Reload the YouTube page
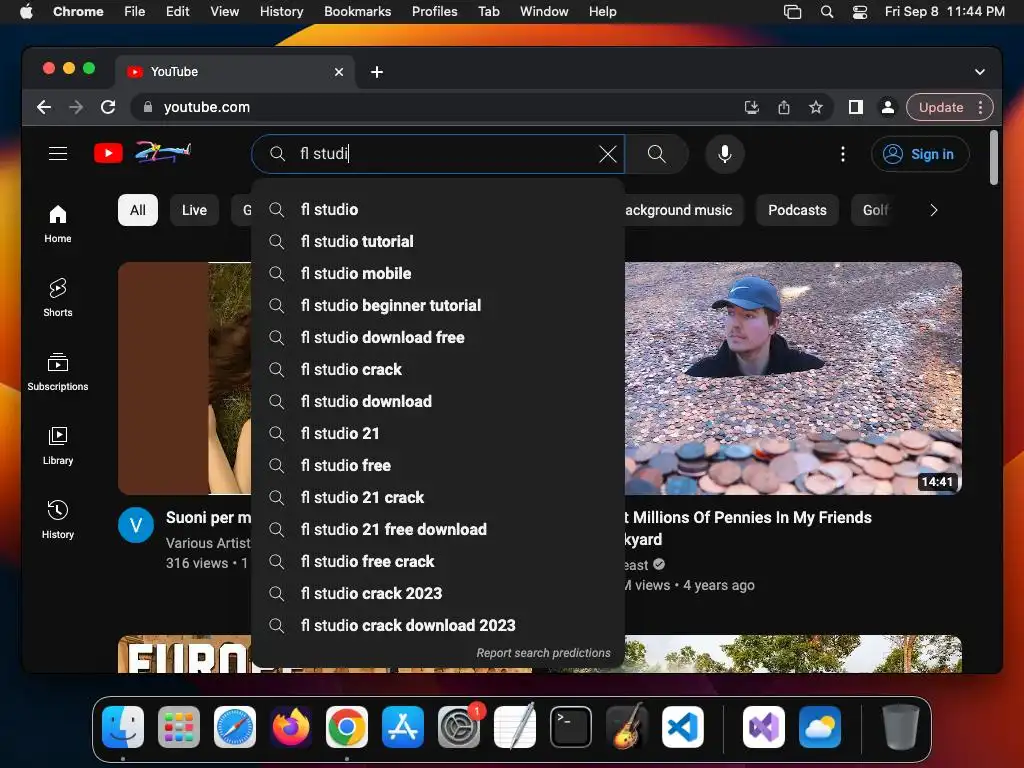 click(x=108, y=107)
